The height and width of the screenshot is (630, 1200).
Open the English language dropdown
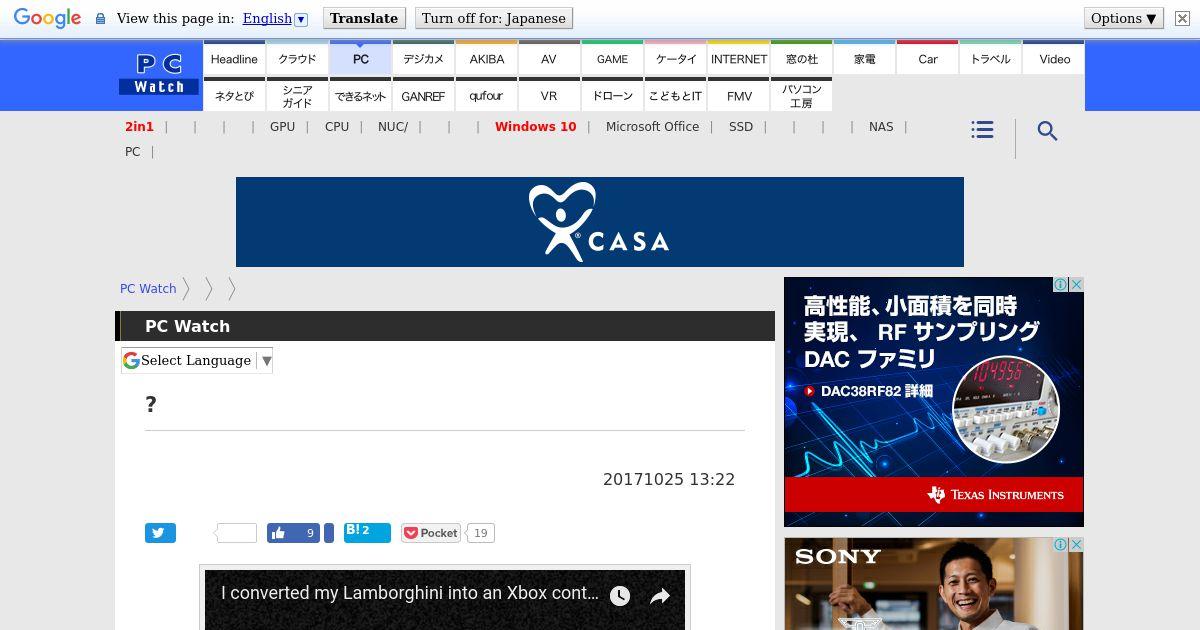click(275, 18)
